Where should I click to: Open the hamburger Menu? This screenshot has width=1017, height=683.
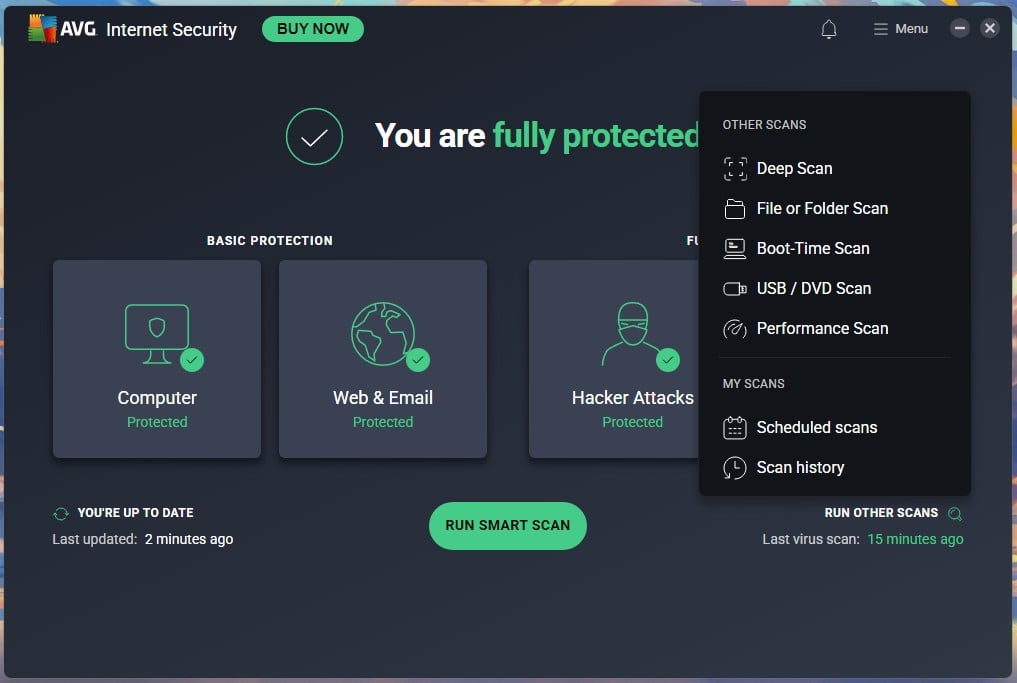(900, 29)
